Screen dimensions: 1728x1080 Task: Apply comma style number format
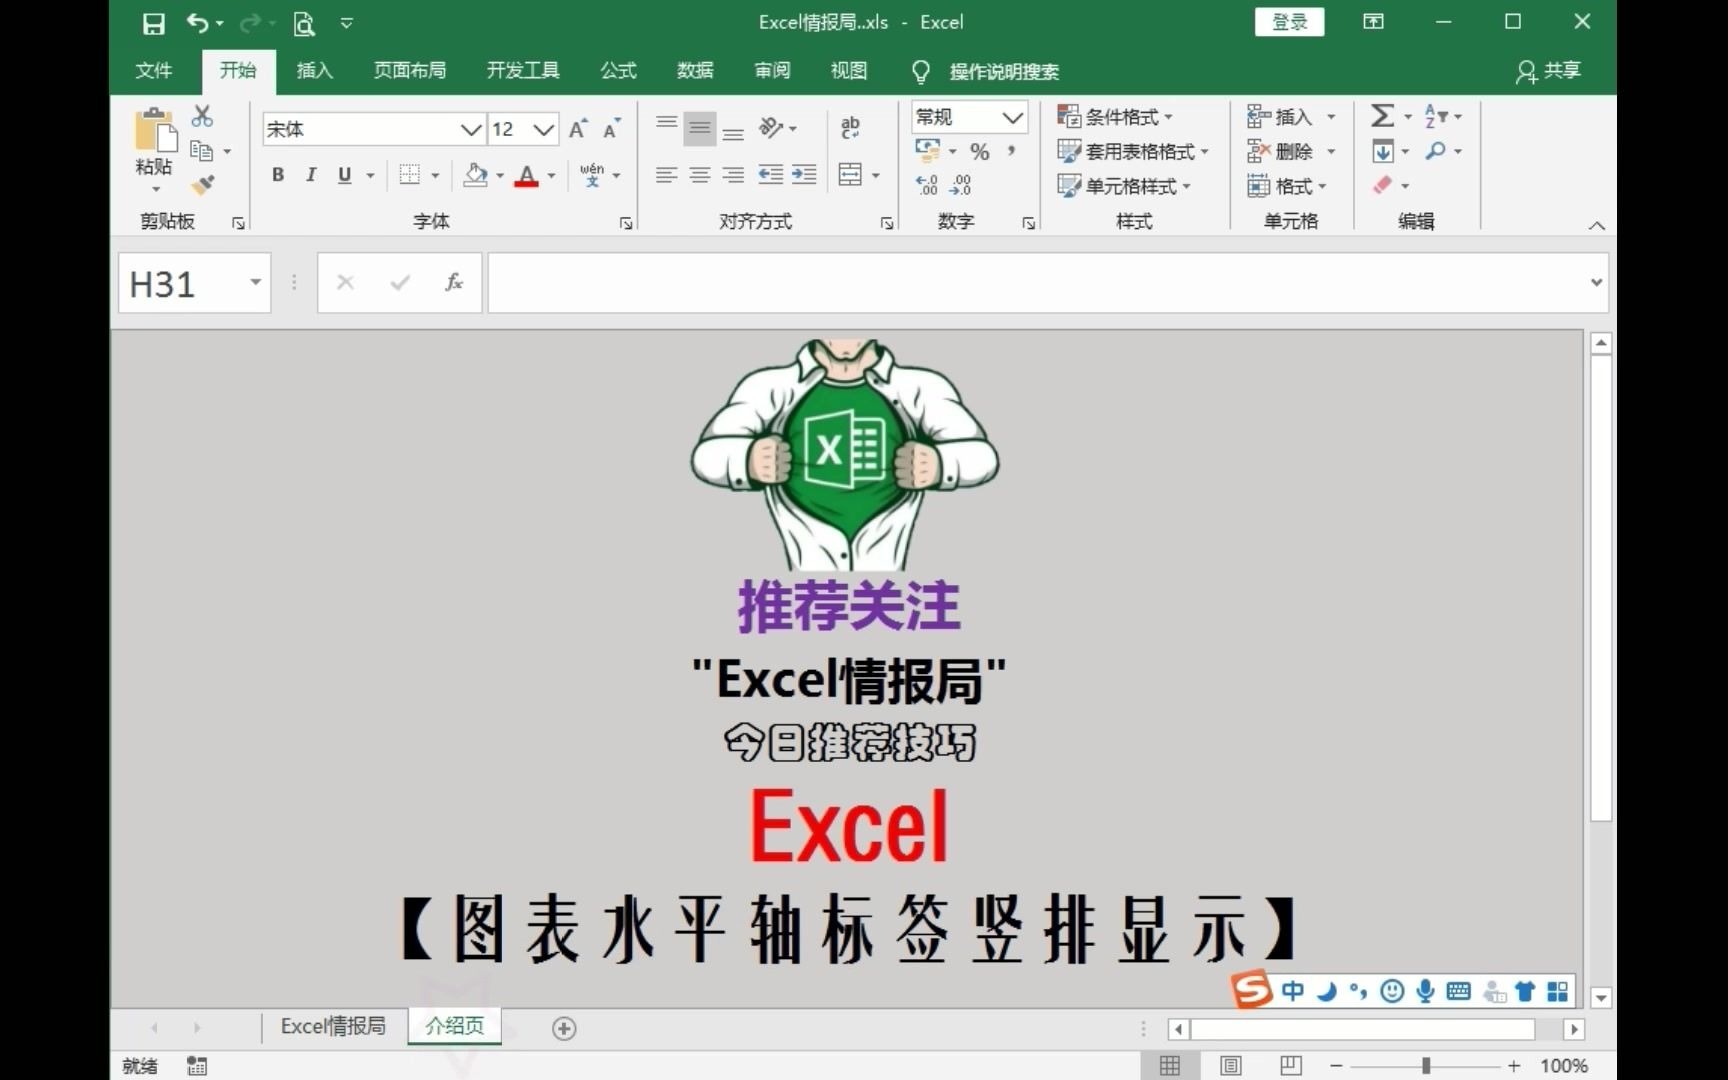coord(1012,151)
